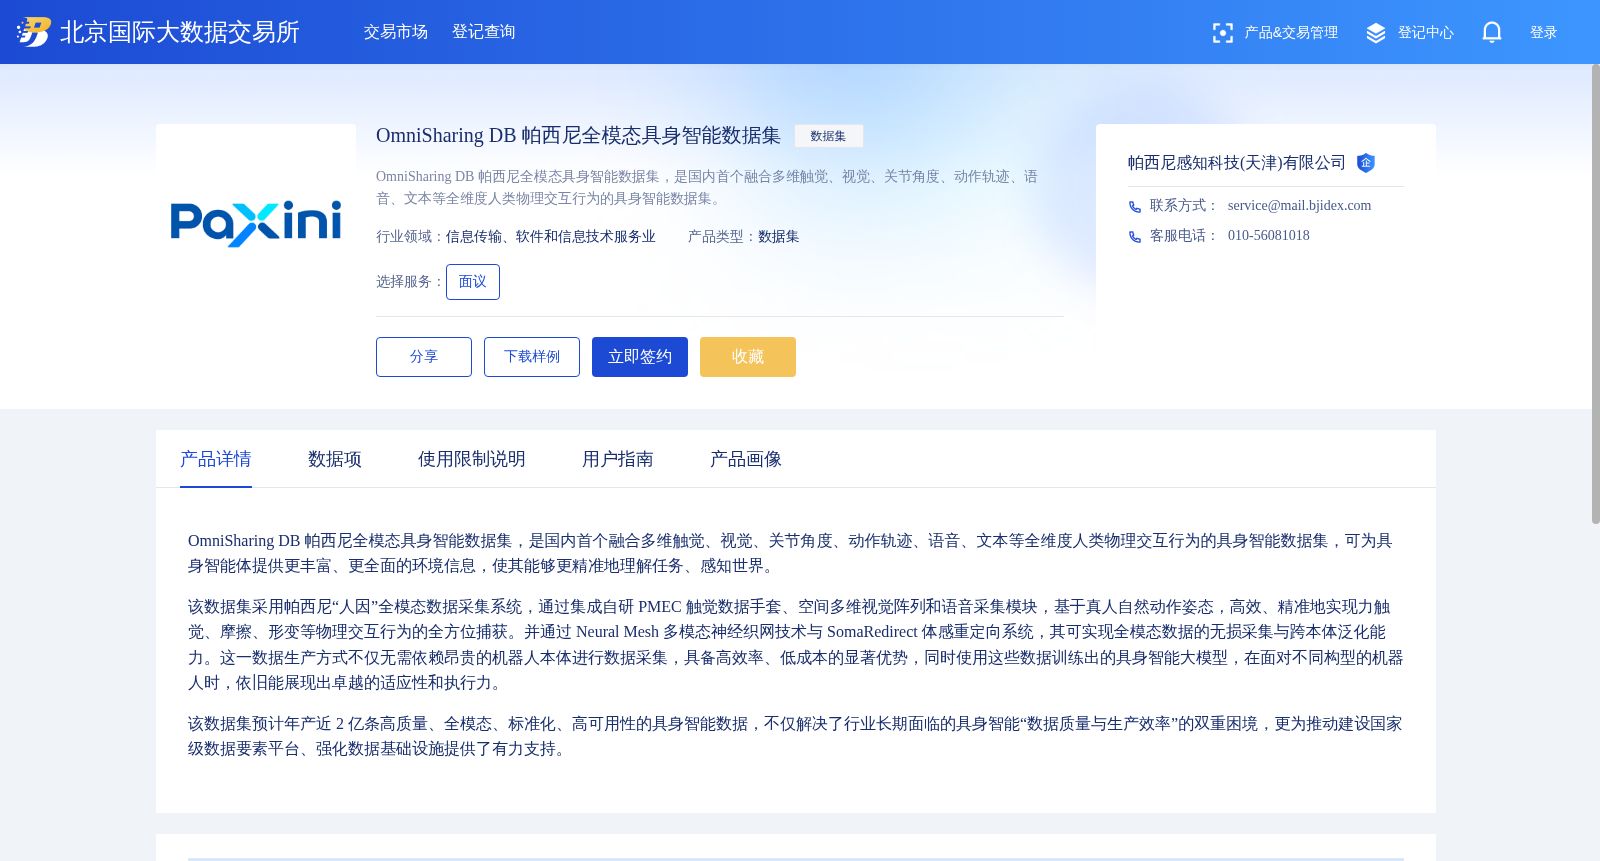Switch to the 用户指南 tab
The height and width of the screenshot is (861, 1600).
[618, 459]
